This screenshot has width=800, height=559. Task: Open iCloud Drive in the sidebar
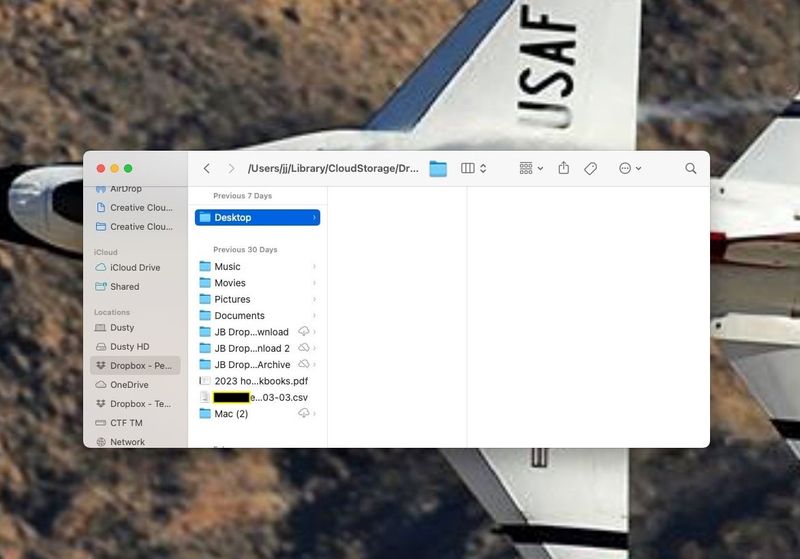point(135,267)
